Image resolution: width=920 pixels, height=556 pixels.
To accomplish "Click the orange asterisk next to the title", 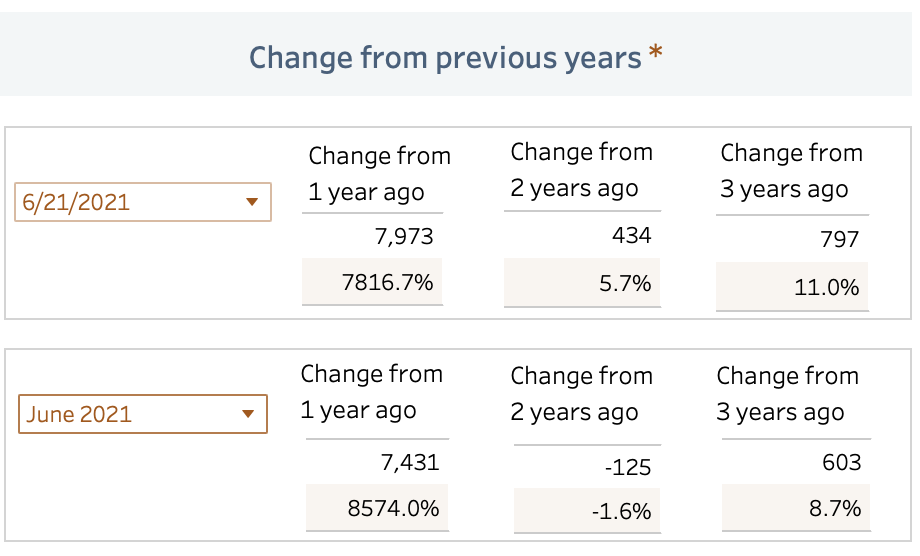I will pyautogui.click(x=656, y=52).
